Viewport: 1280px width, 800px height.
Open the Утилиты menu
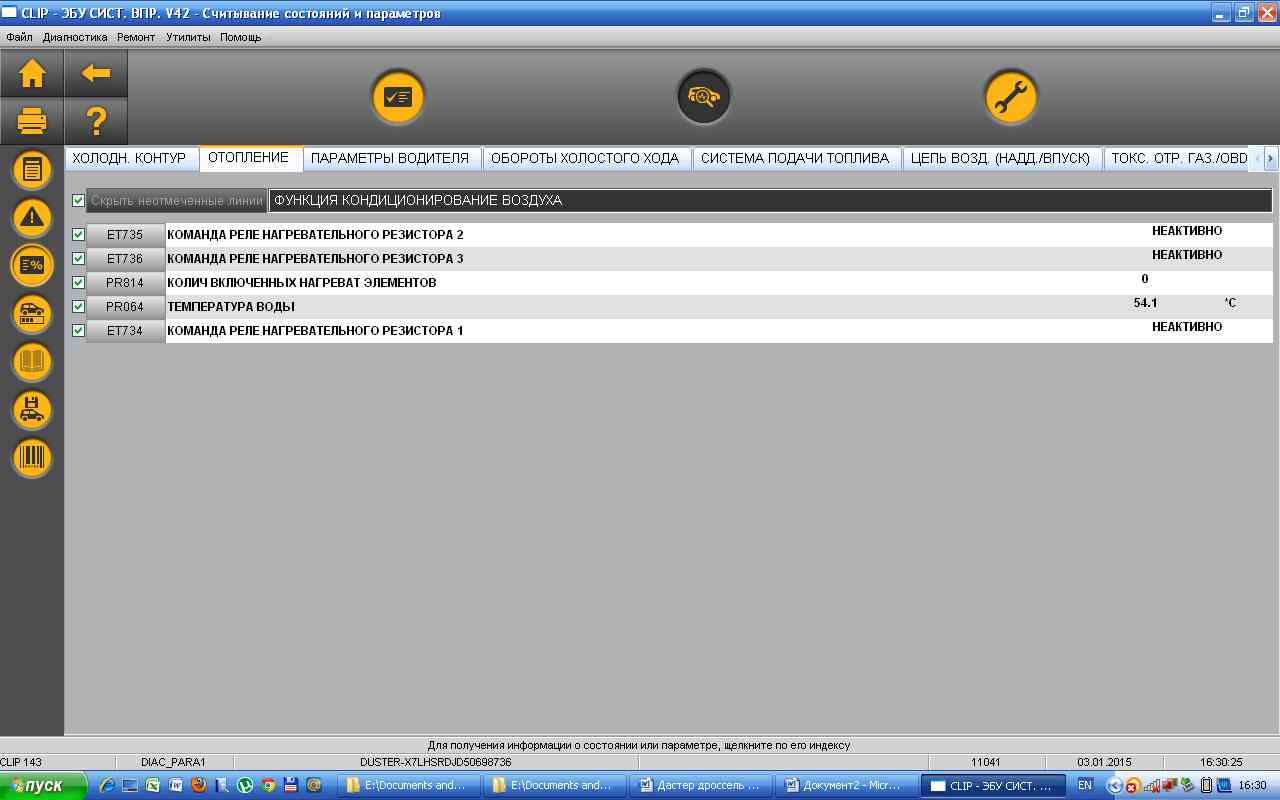188,37
